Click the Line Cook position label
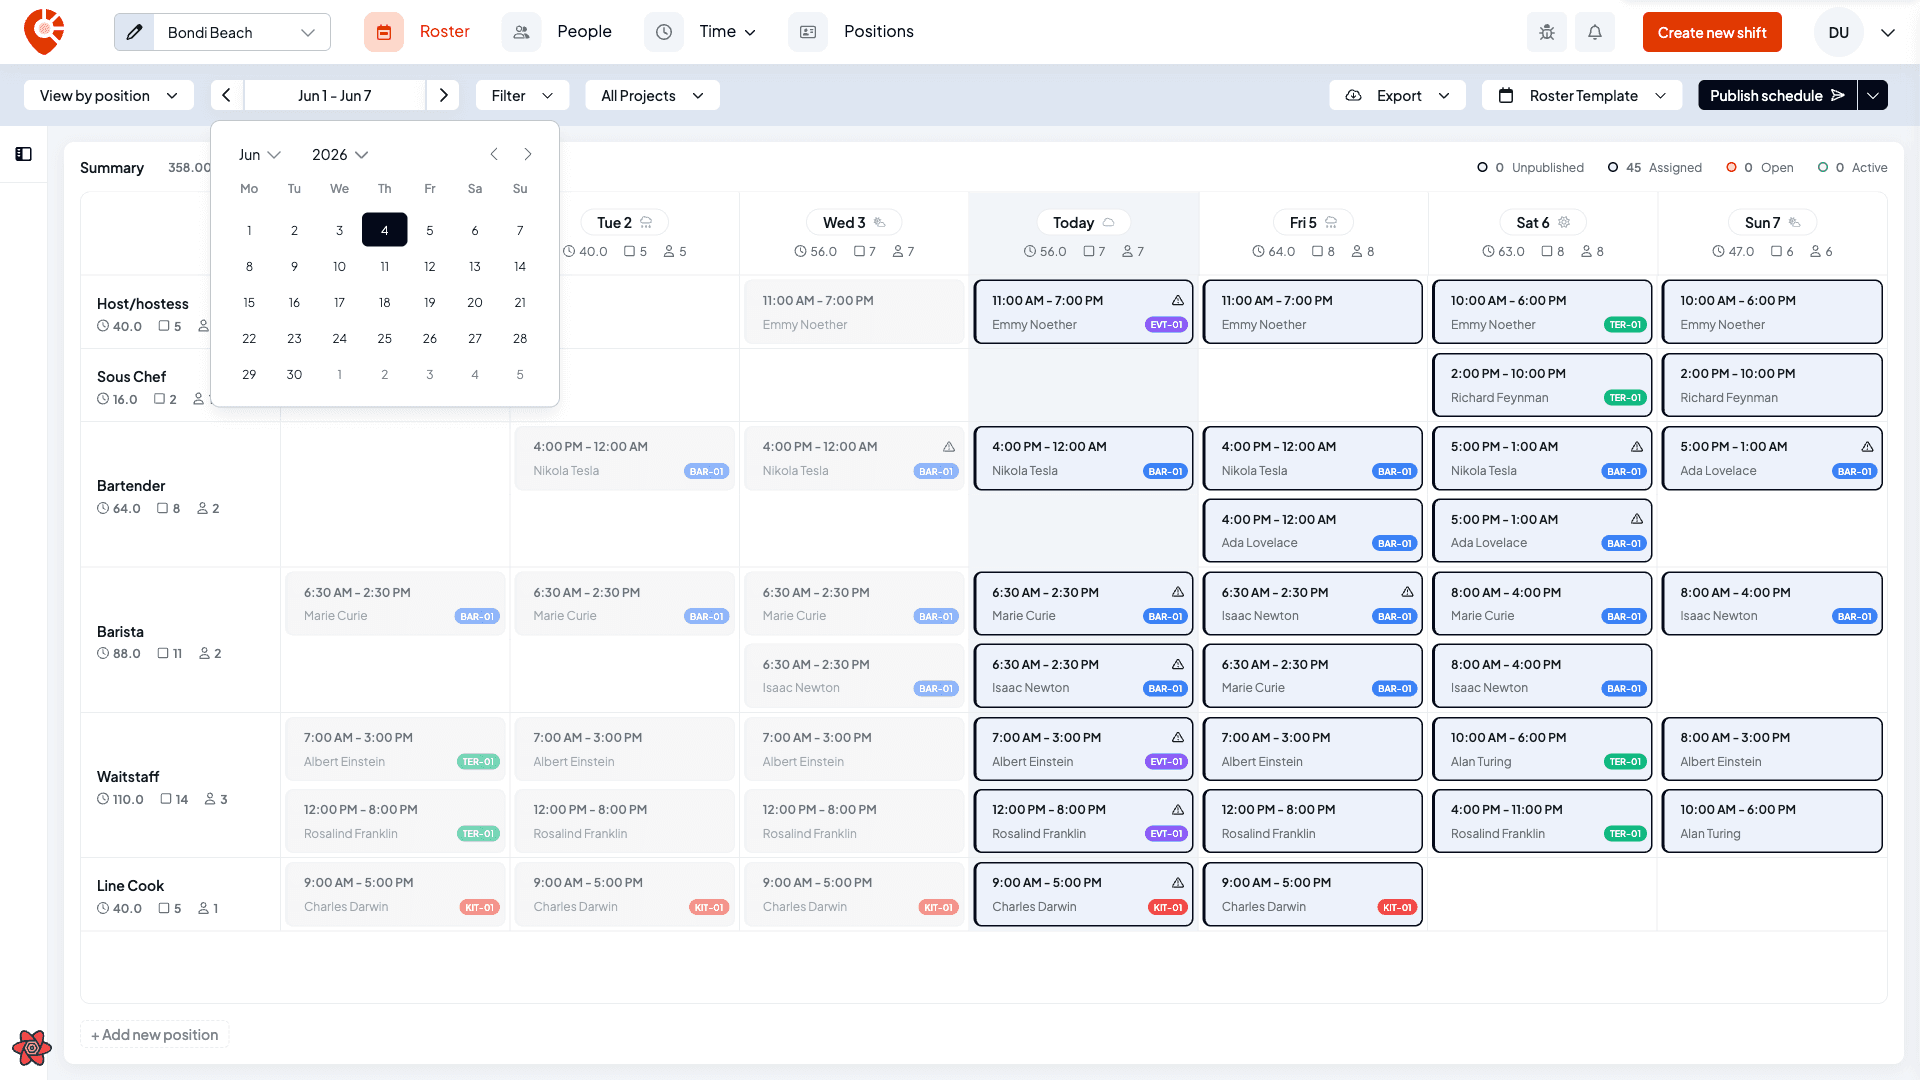The width and height of the screenshot is (1920, 1080). (x=130, y=886)
